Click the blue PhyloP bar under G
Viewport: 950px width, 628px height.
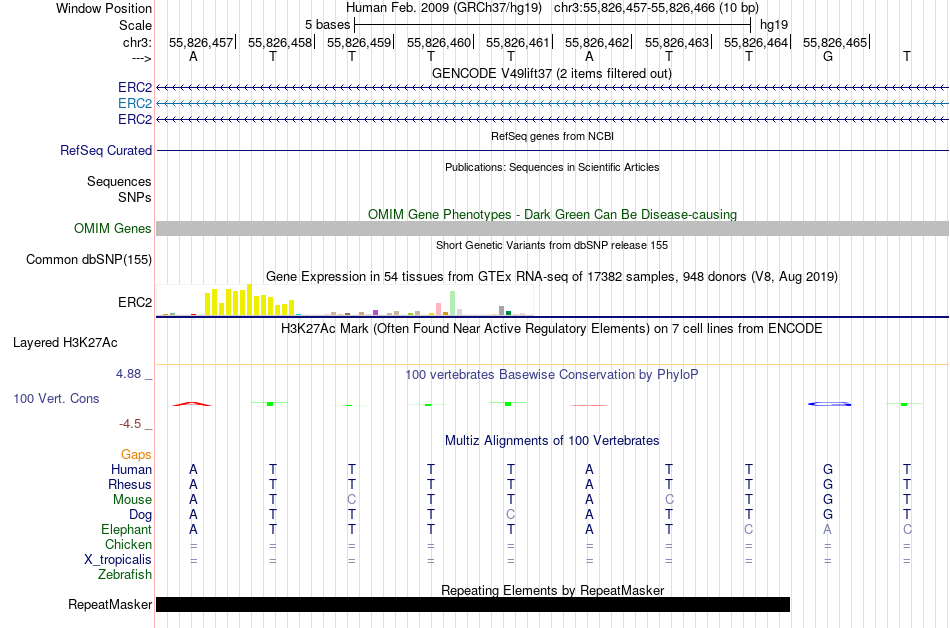click(829, 404)
